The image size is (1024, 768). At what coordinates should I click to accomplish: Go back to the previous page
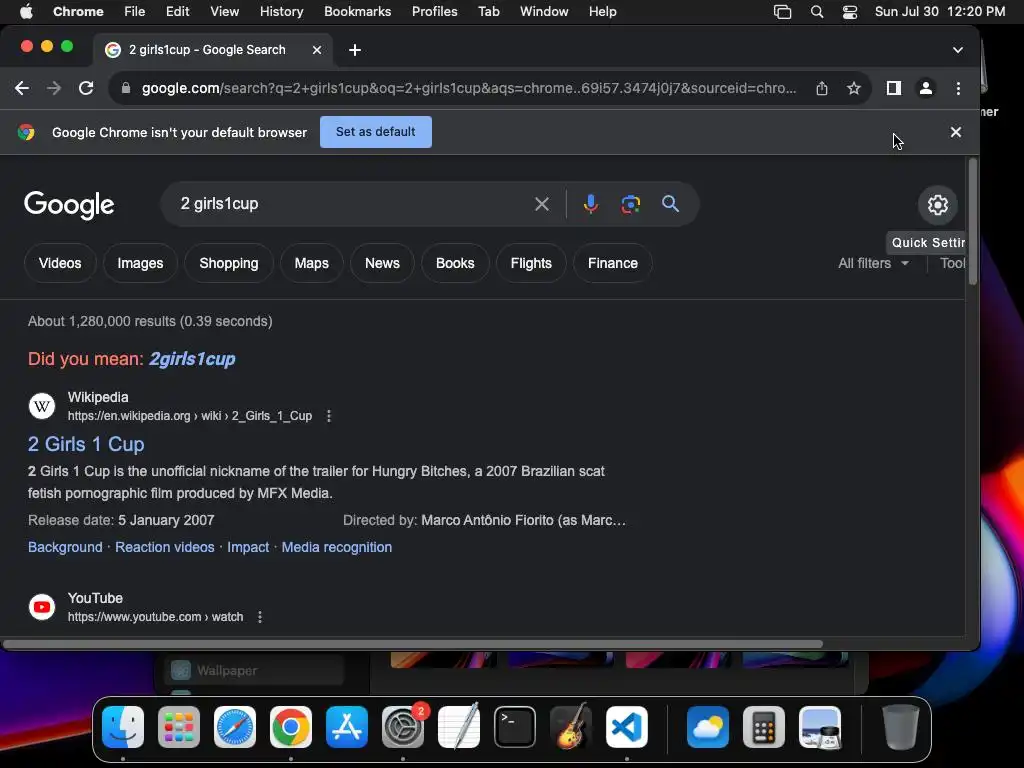(x=22, y=88)
